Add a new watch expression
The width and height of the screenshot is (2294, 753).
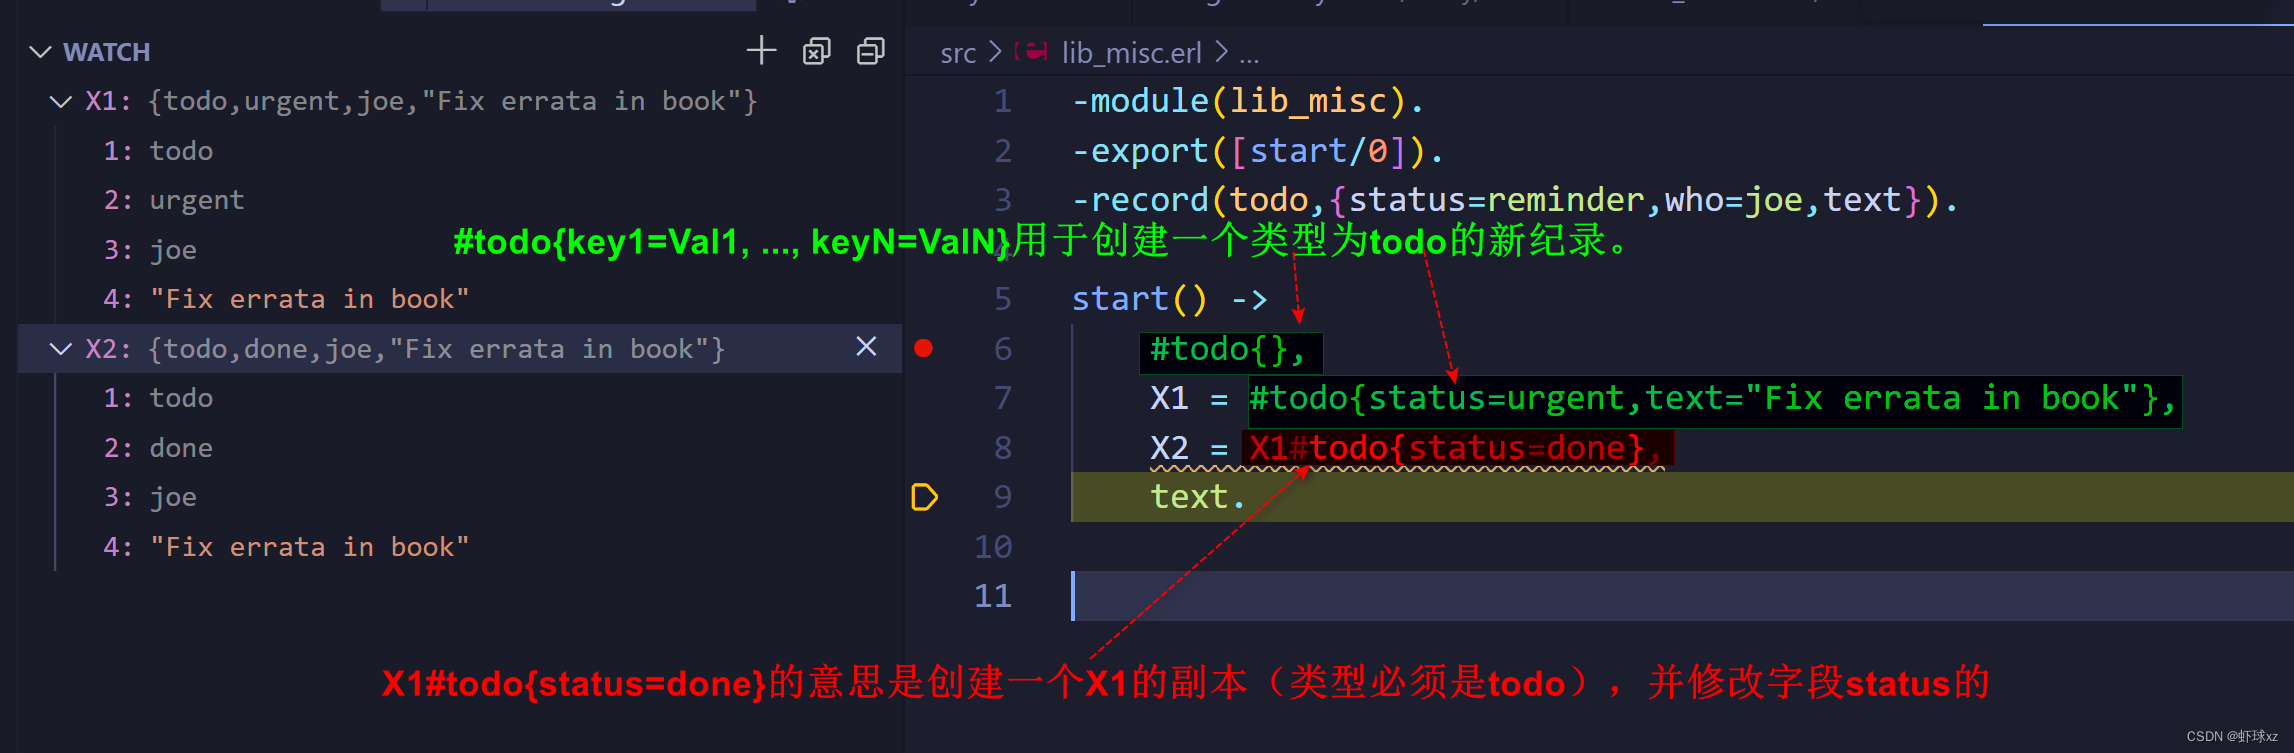pos(761,51)
